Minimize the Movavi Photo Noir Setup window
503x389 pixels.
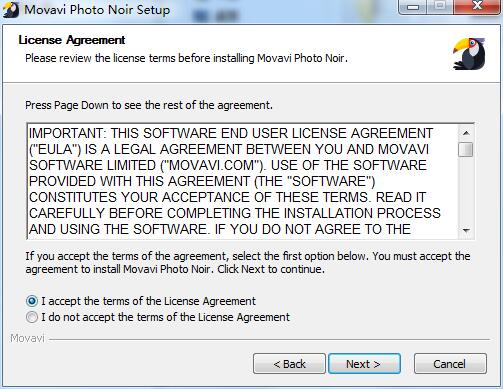tap(413, 6)
